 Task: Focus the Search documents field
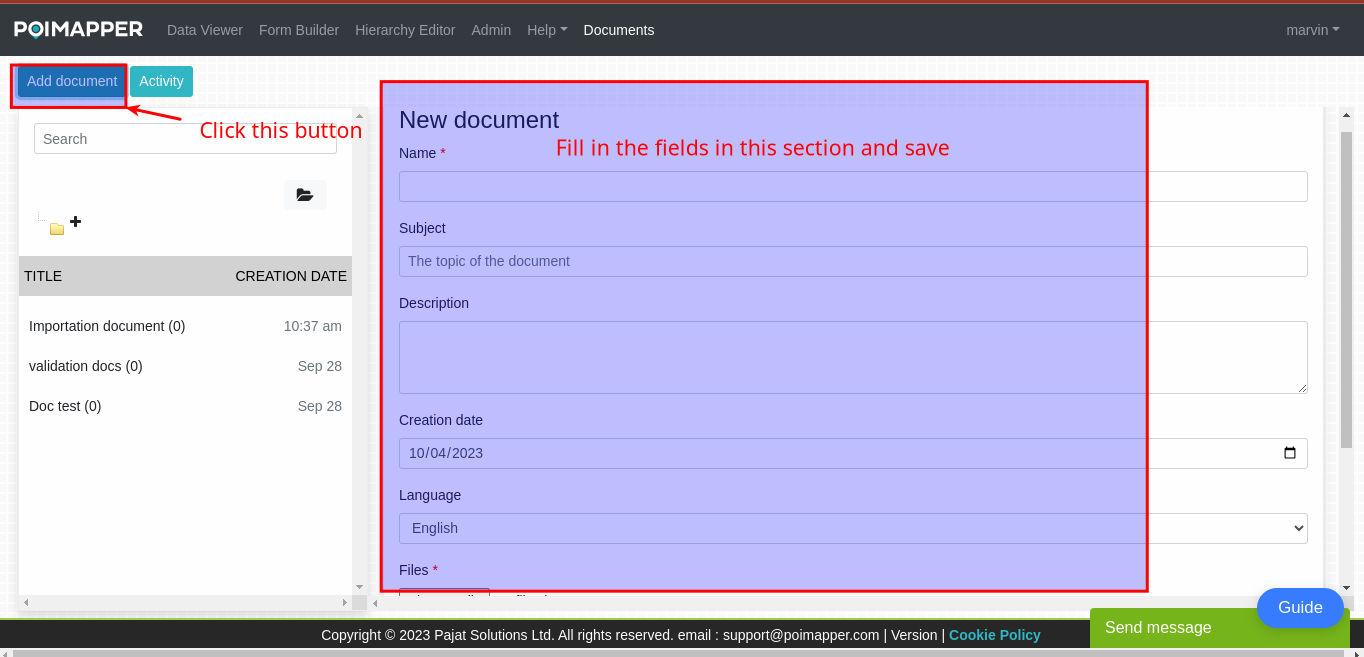coord(185,139)
